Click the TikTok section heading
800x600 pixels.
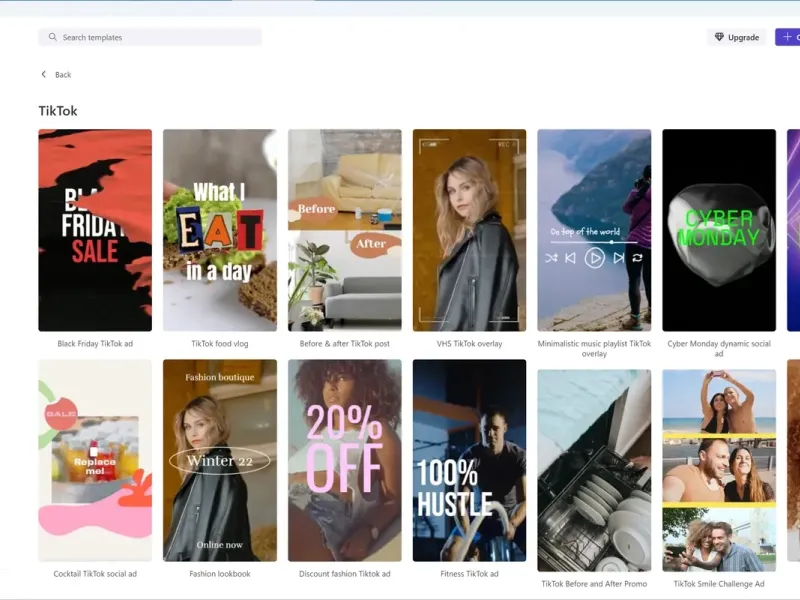point(58,111)
